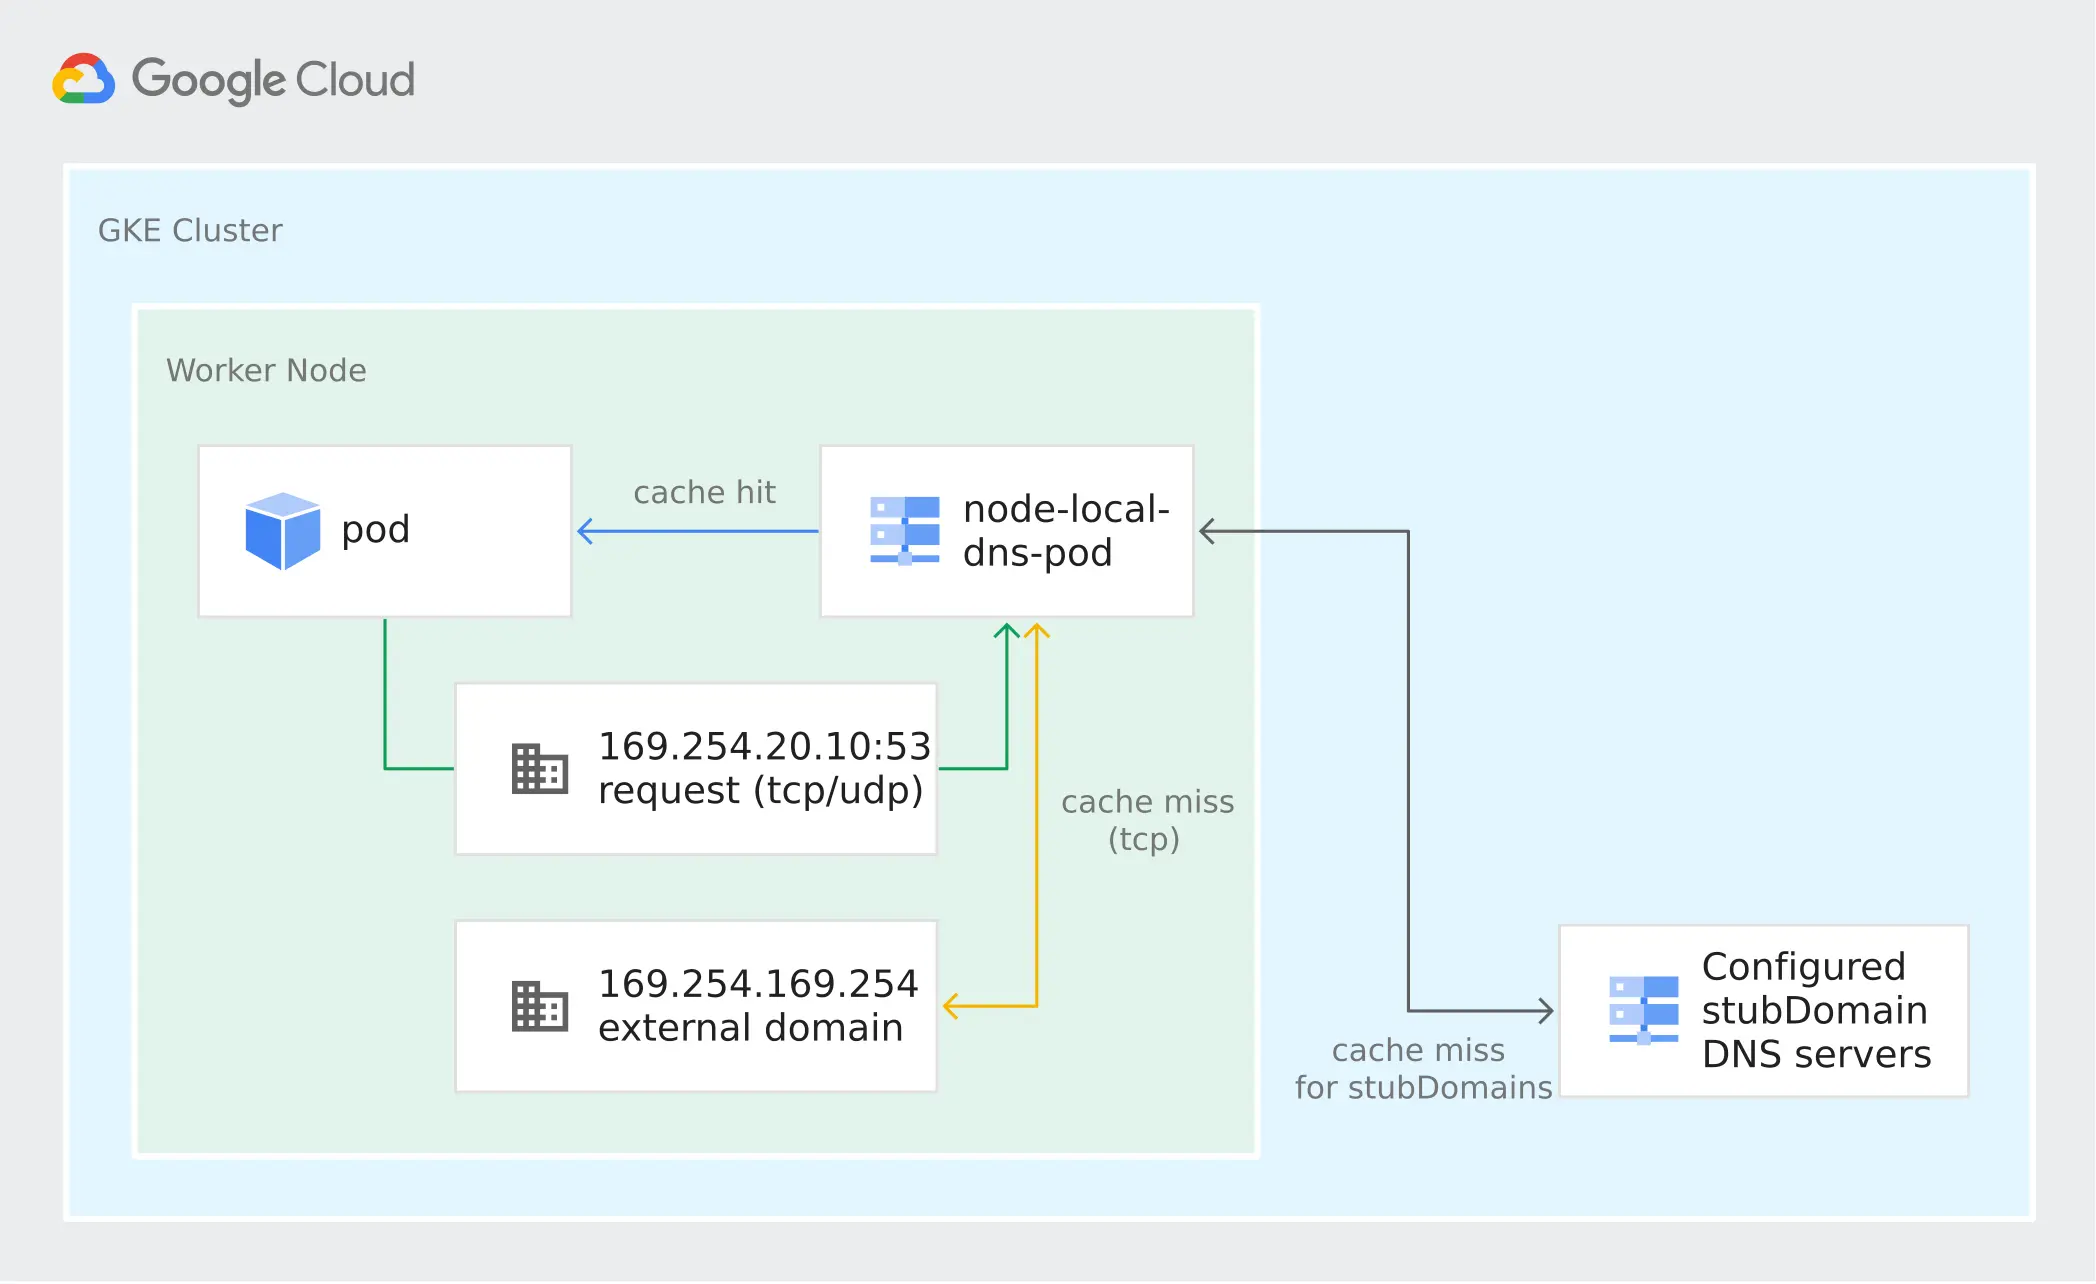Click the Worker Node label
The image size is (2096, 1284).
pos(266,370)
